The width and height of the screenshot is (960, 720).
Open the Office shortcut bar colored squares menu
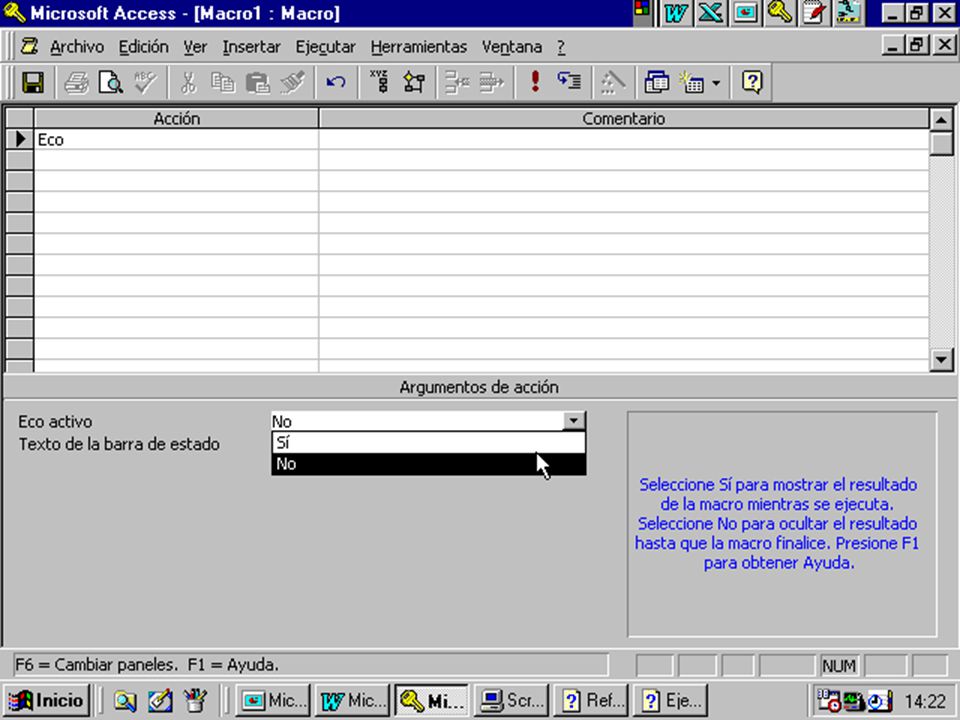[x=642, y=11]
